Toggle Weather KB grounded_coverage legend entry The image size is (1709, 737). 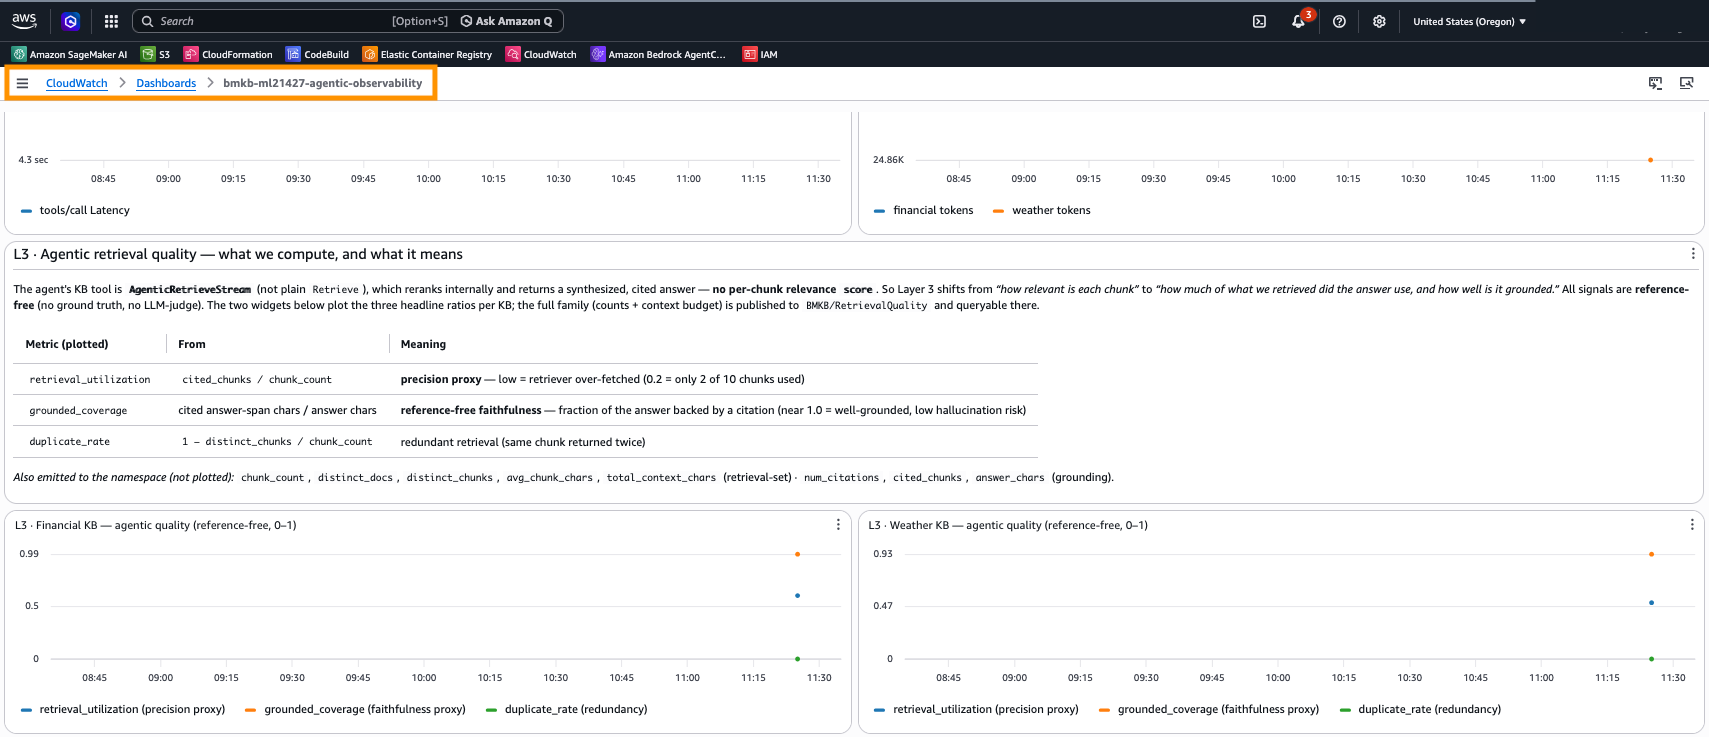click(1208, 709)
